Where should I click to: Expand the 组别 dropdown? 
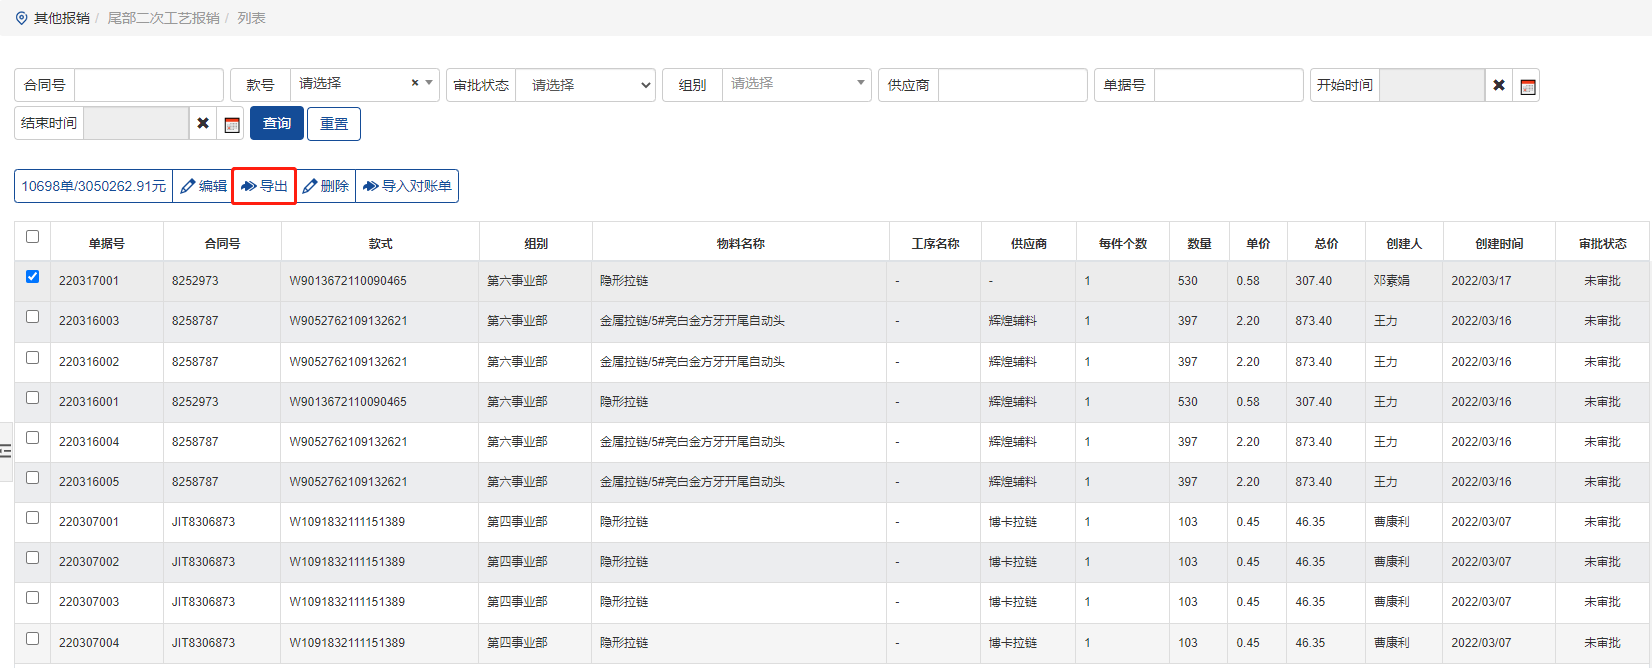point(795,84)
